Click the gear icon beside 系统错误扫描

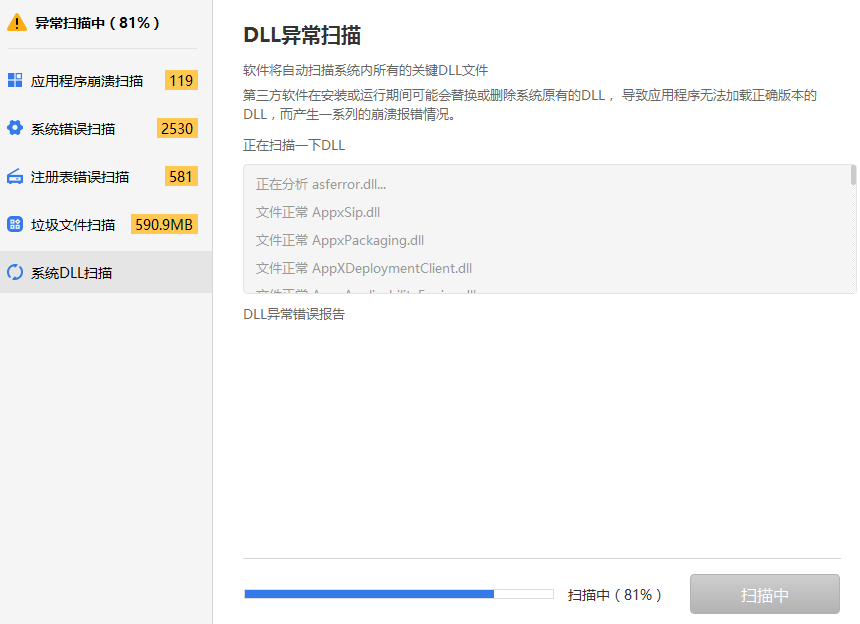click(14, 127)
